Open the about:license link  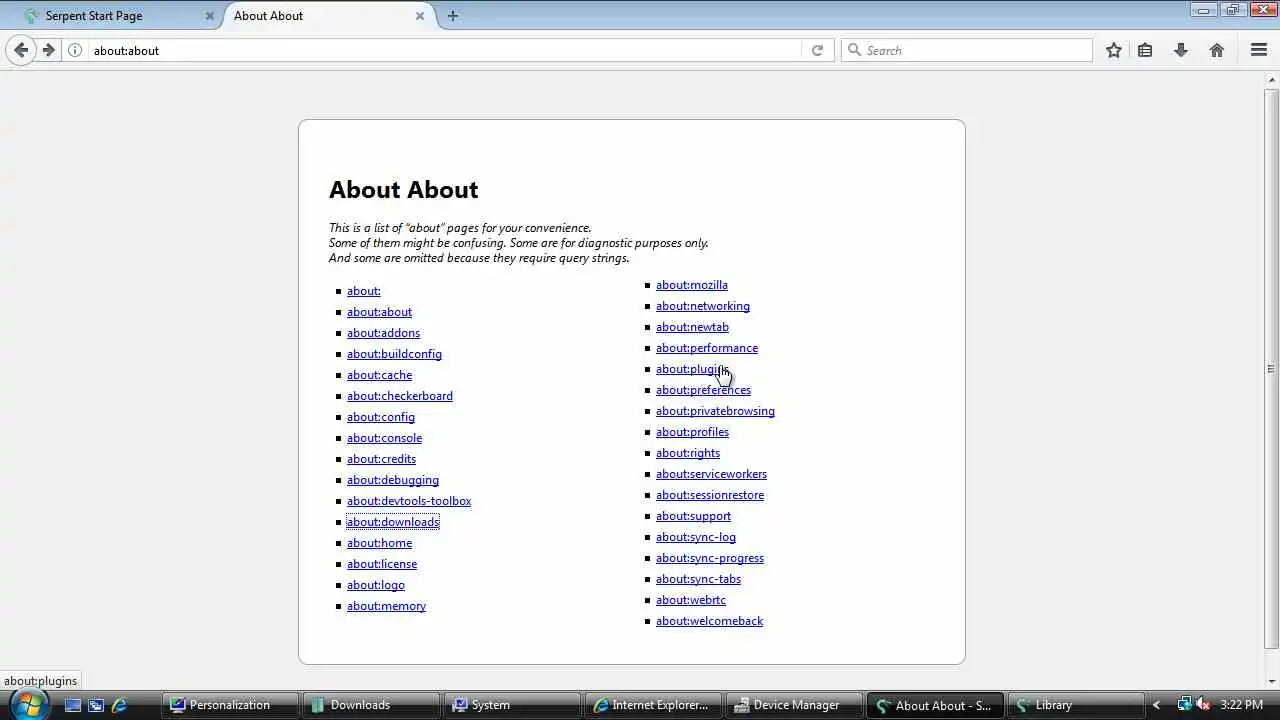(382, 564)
